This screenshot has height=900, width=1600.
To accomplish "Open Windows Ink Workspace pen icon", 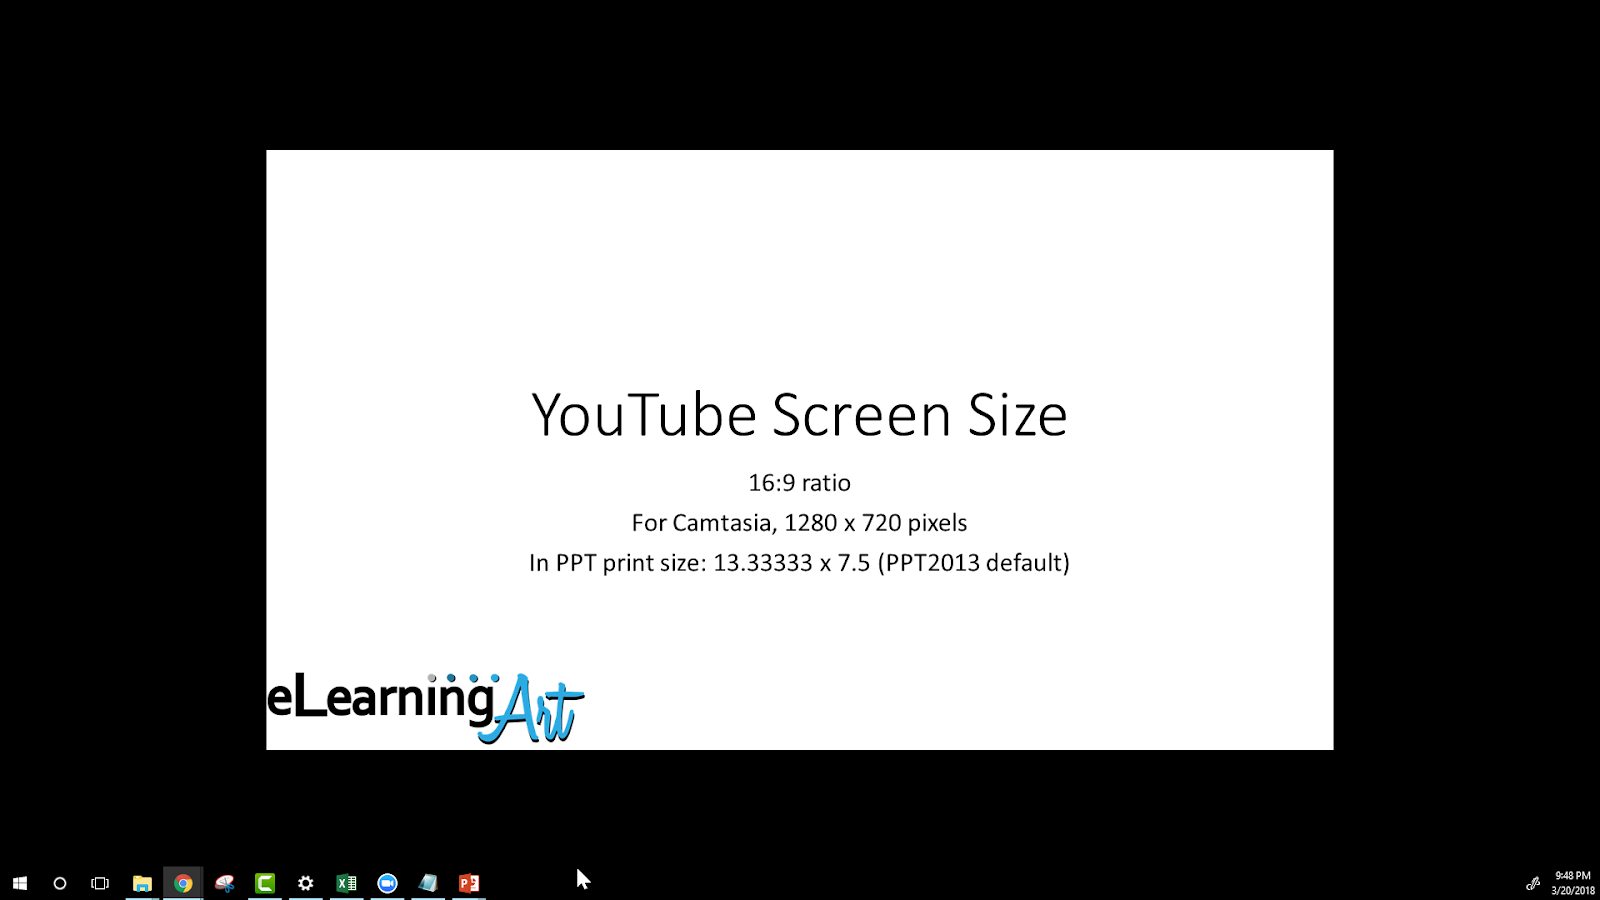I will click(x=1532, y=883).
